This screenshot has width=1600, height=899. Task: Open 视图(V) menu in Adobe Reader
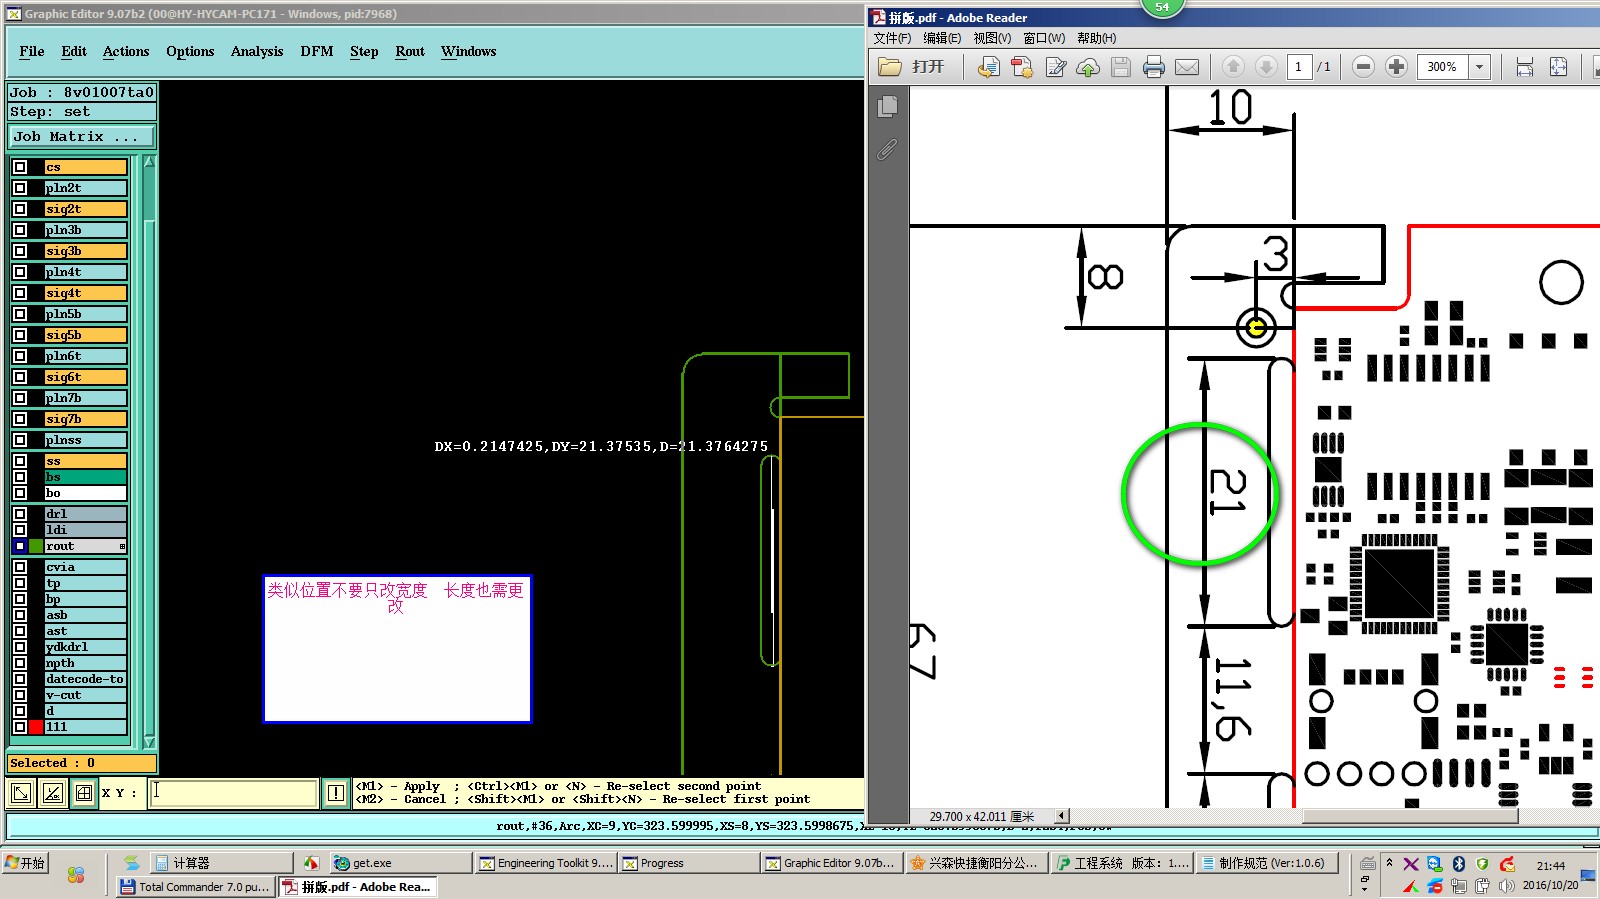click(x=992, y=38)
